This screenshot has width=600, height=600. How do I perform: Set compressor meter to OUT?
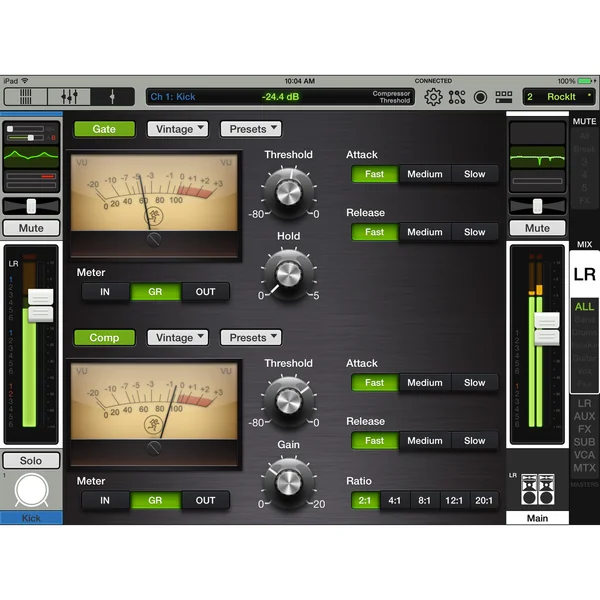[205, 501]
